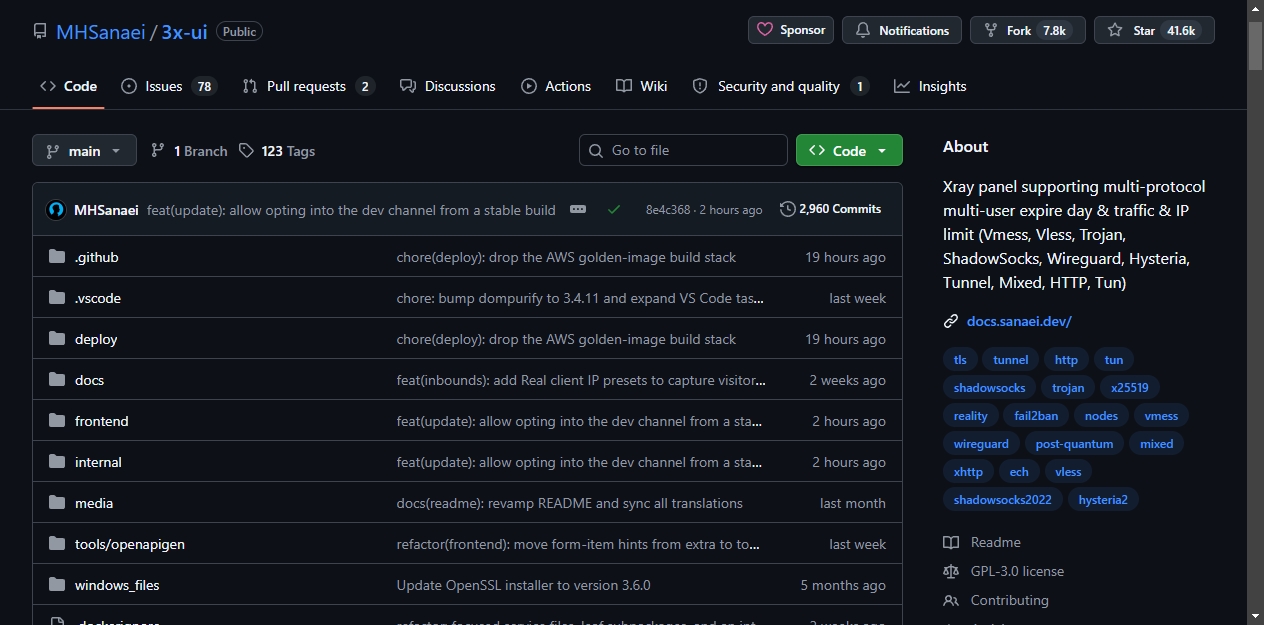Click the deploy folder icon
The width and height of the screenshot is (1264, 625).
pyautogui.click(x=57, y=339)
